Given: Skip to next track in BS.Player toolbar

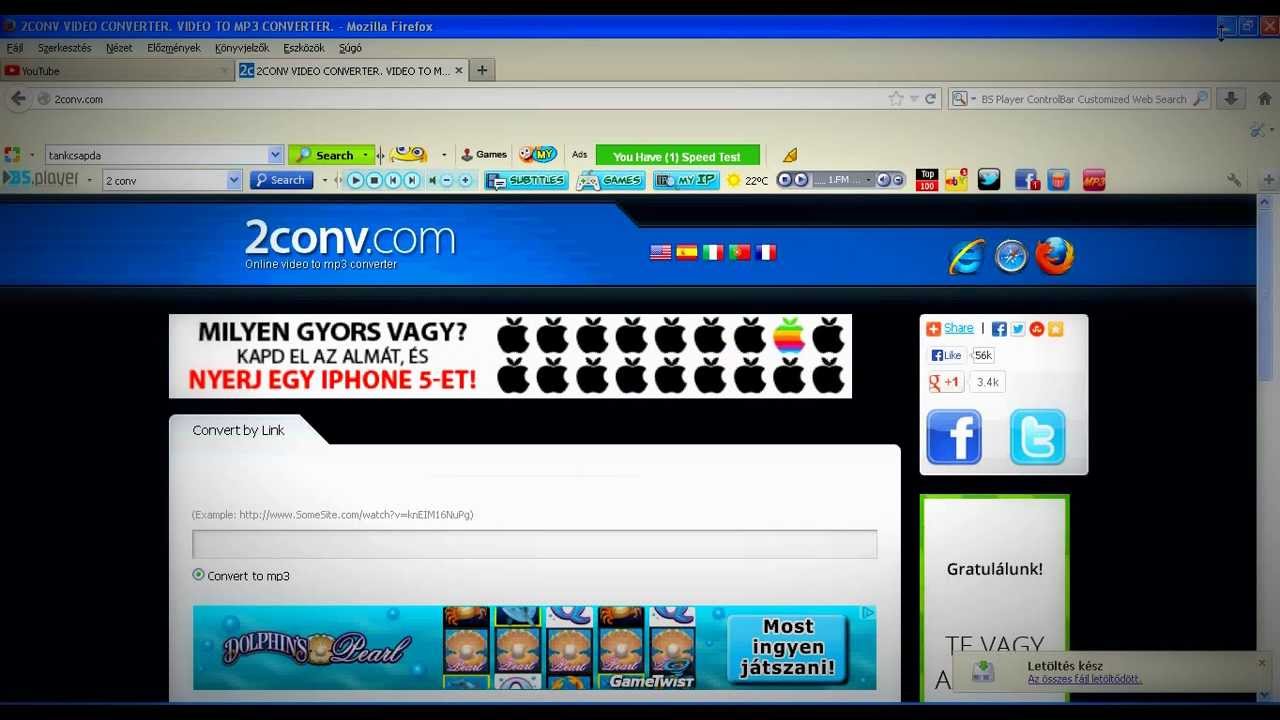Looking at the screenshot, I should (x=412, y=180).
